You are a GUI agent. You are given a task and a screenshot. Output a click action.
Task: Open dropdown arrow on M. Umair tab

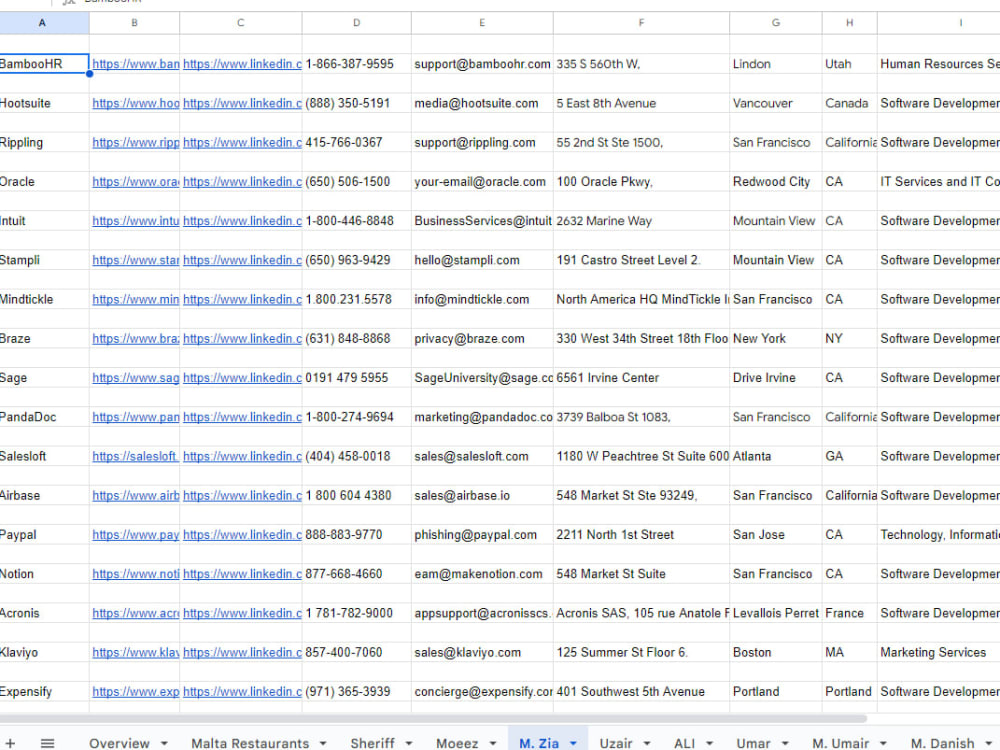tap(883, 743)
